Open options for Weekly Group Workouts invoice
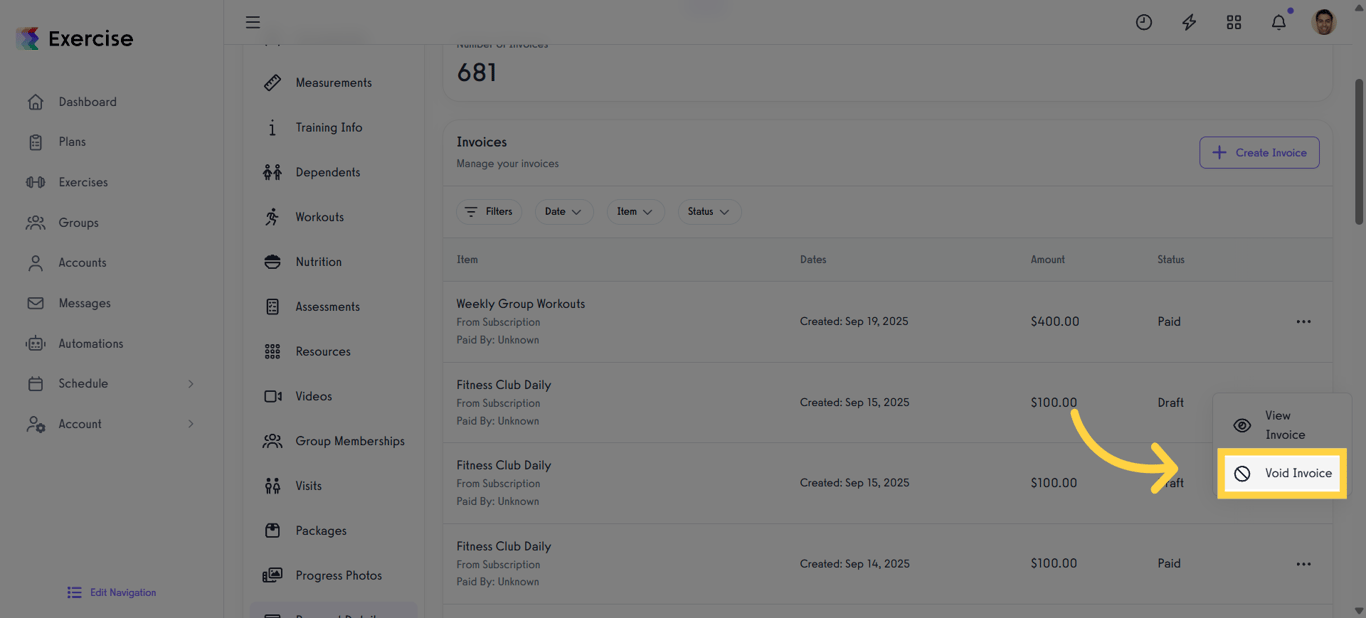Image resolution: width=1366 pixels, height=618 pixels. pyautogui.click(x=1303, y=322)
